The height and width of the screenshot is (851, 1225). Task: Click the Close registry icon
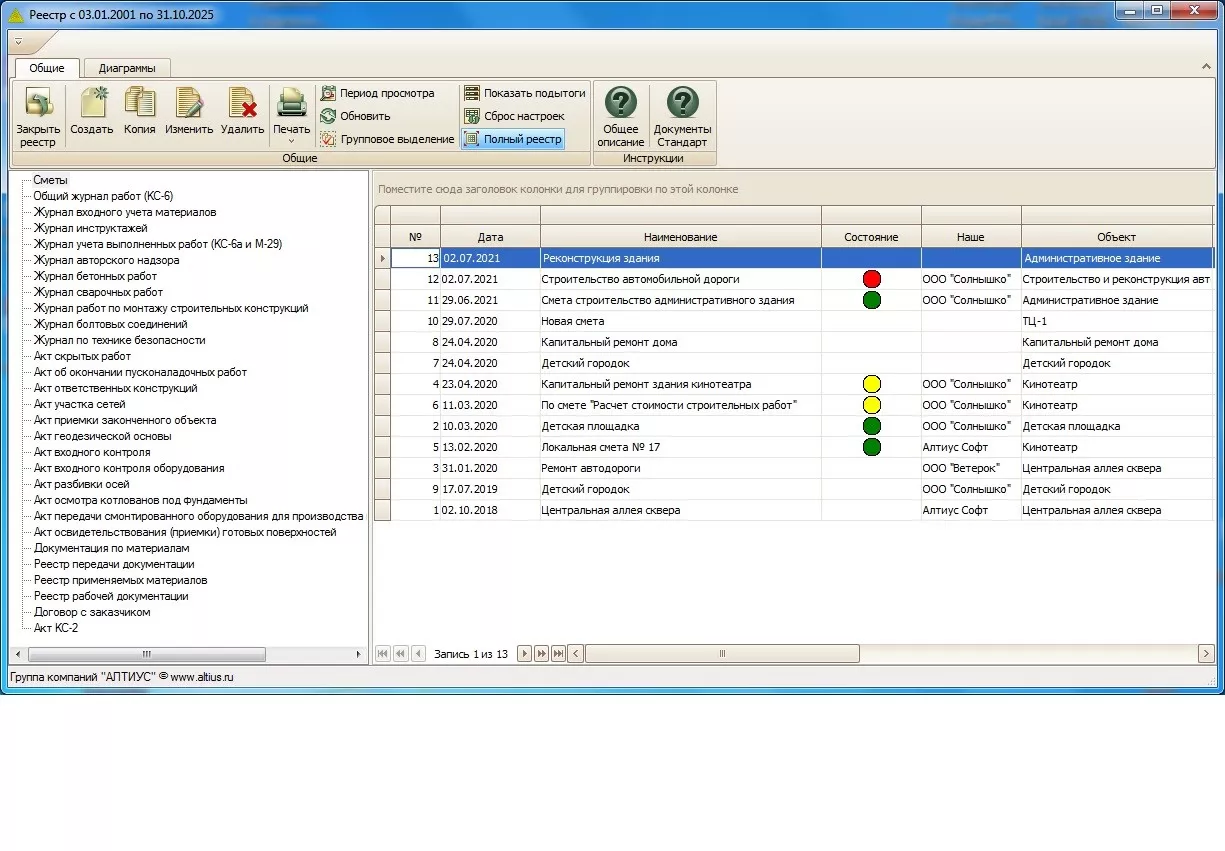pyautogui.click(x=38, y=104)
